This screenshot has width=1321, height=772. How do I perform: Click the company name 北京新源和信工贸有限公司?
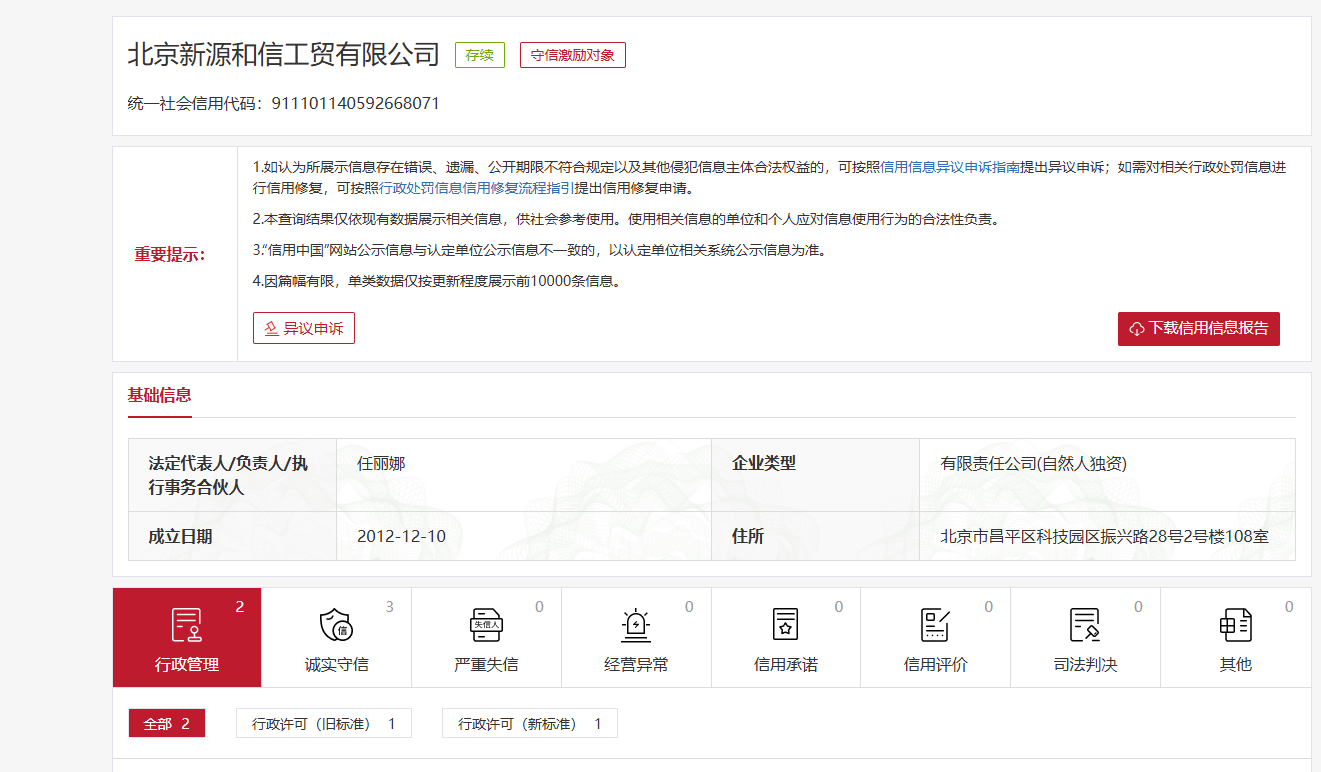tap(284, 54)
